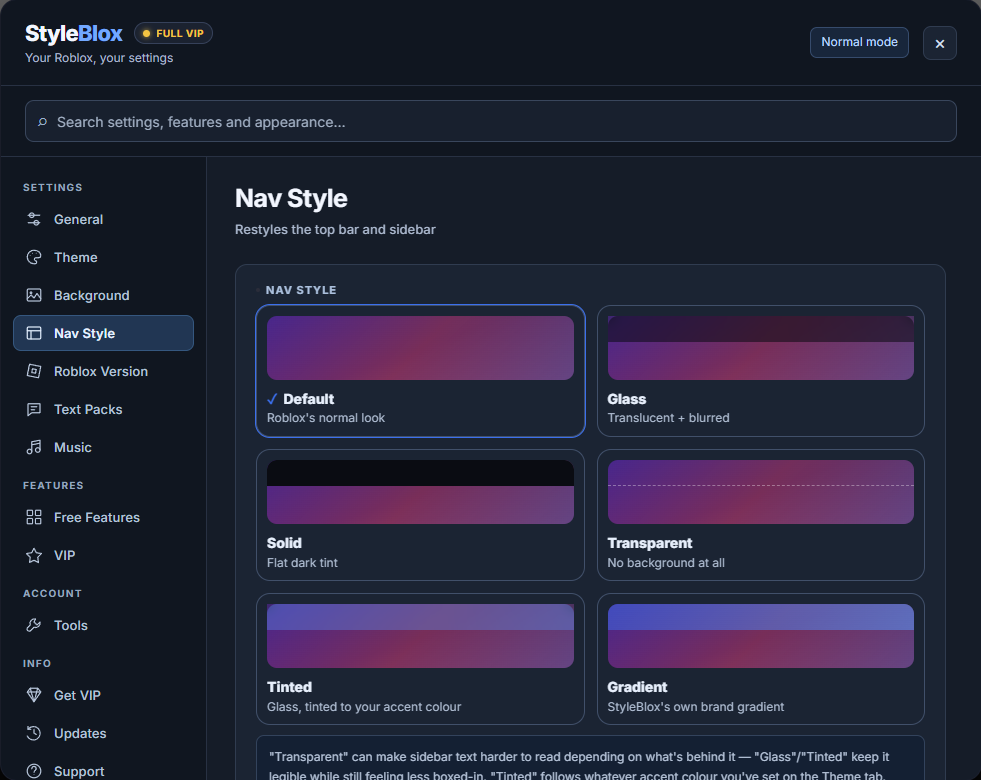Click the 'No background at all' description
Screen dimensions: 981x780
pos(666,562)
